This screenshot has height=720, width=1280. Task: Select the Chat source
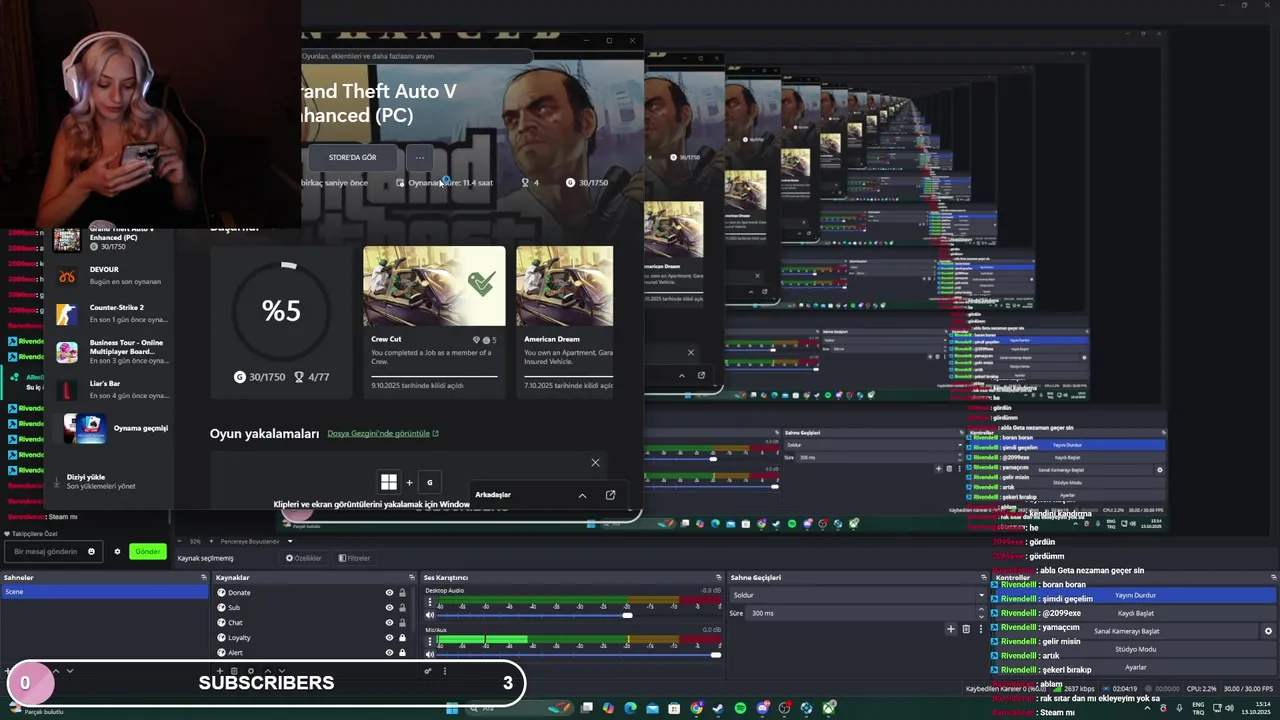click(235, 623)
